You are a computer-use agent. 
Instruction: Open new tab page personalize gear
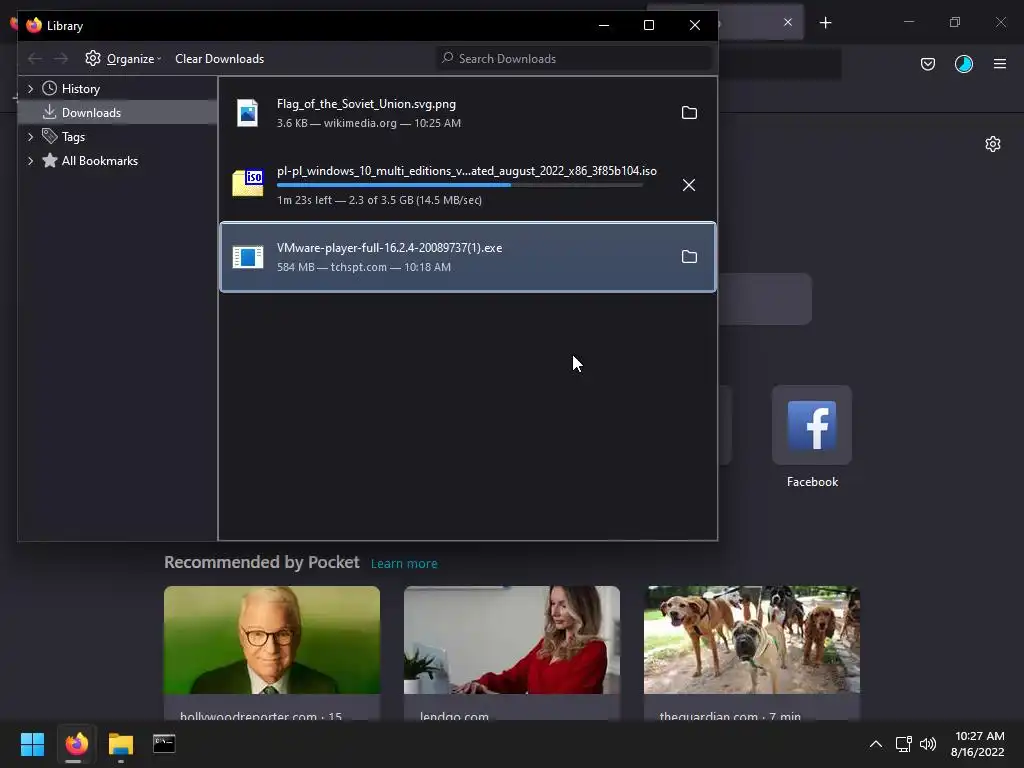click(x=993, y=144)
